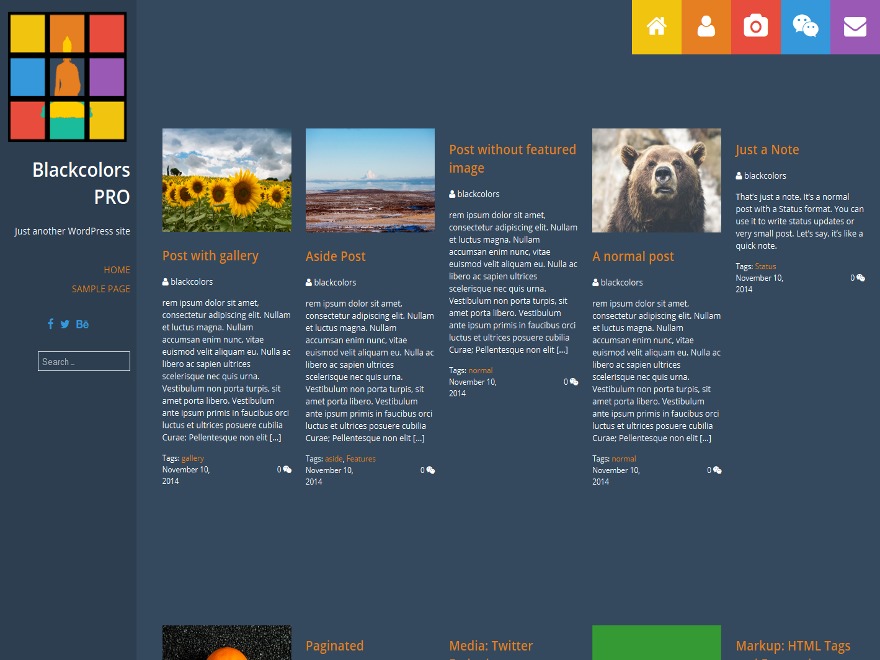880x660 pixels.
Task: Open the Behance icon in the sidebar
Action: (82, 323)
